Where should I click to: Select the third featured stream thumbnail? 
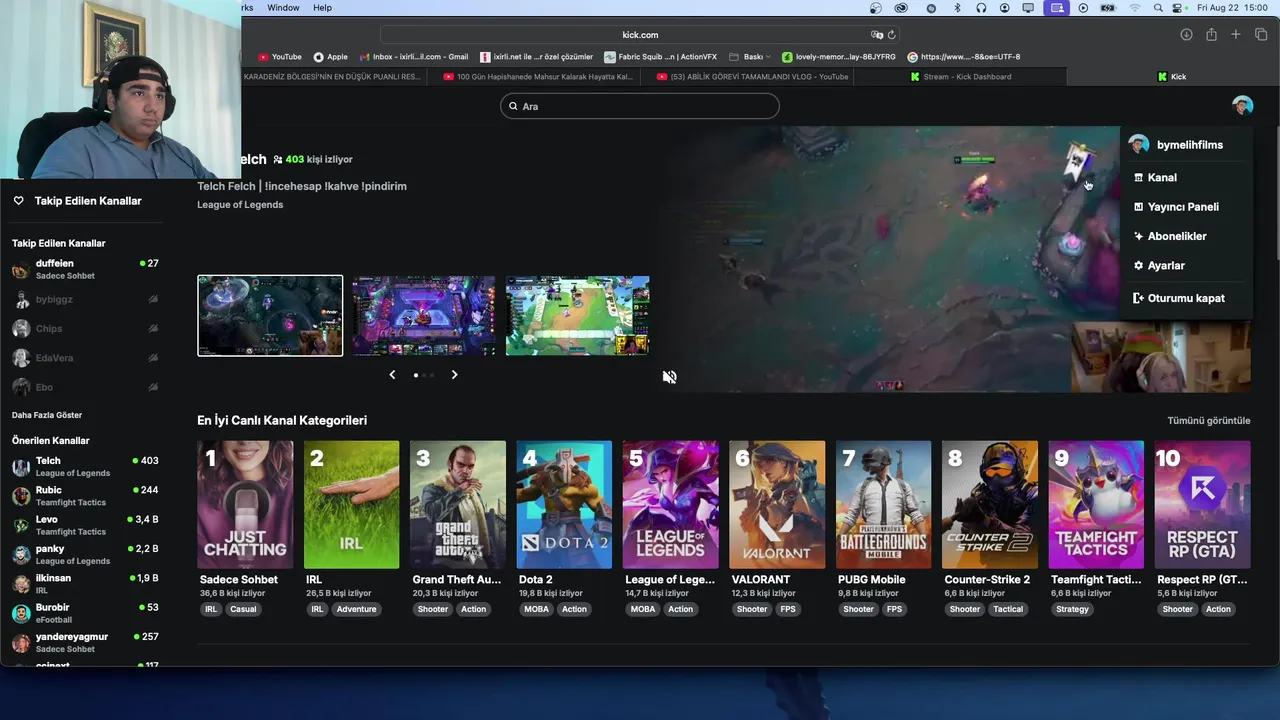coord(577,316)
